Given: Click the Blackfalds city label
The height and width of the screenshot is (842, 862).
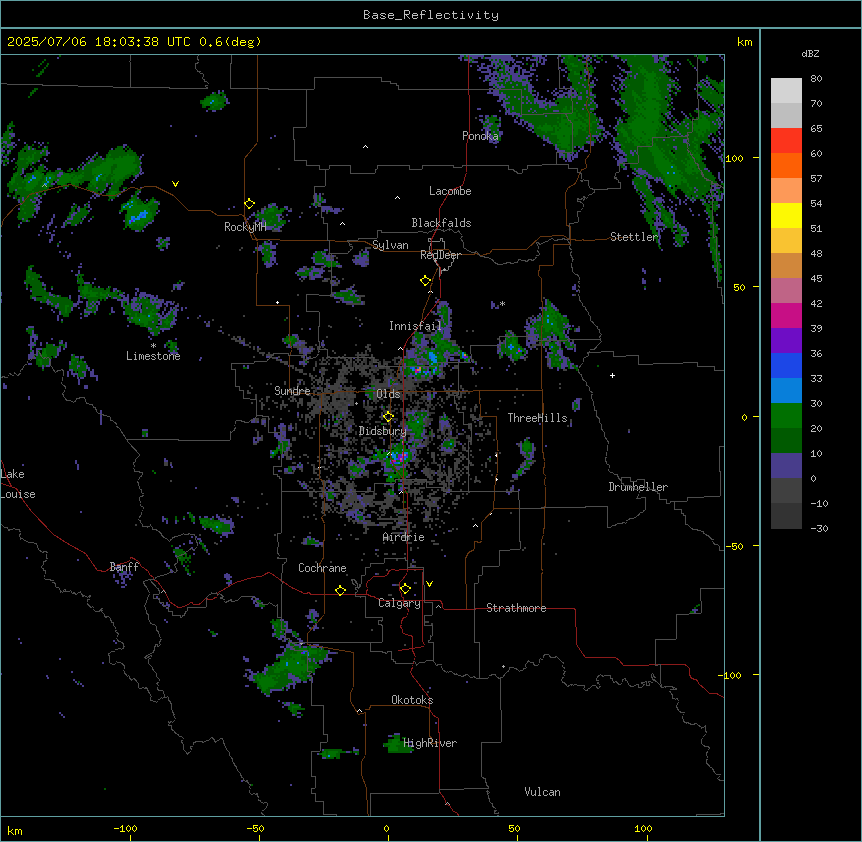Looking at the screenshot, I should coord(441,223).
